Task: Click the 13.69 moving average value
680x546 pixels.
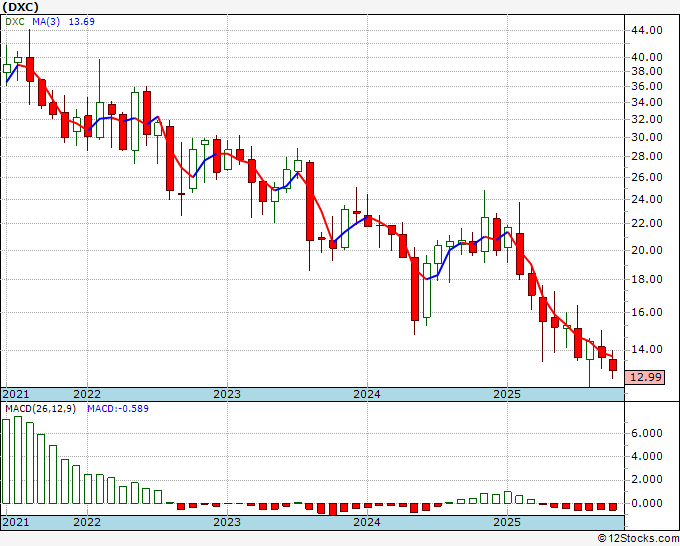Action: click(x=82, y=22)
